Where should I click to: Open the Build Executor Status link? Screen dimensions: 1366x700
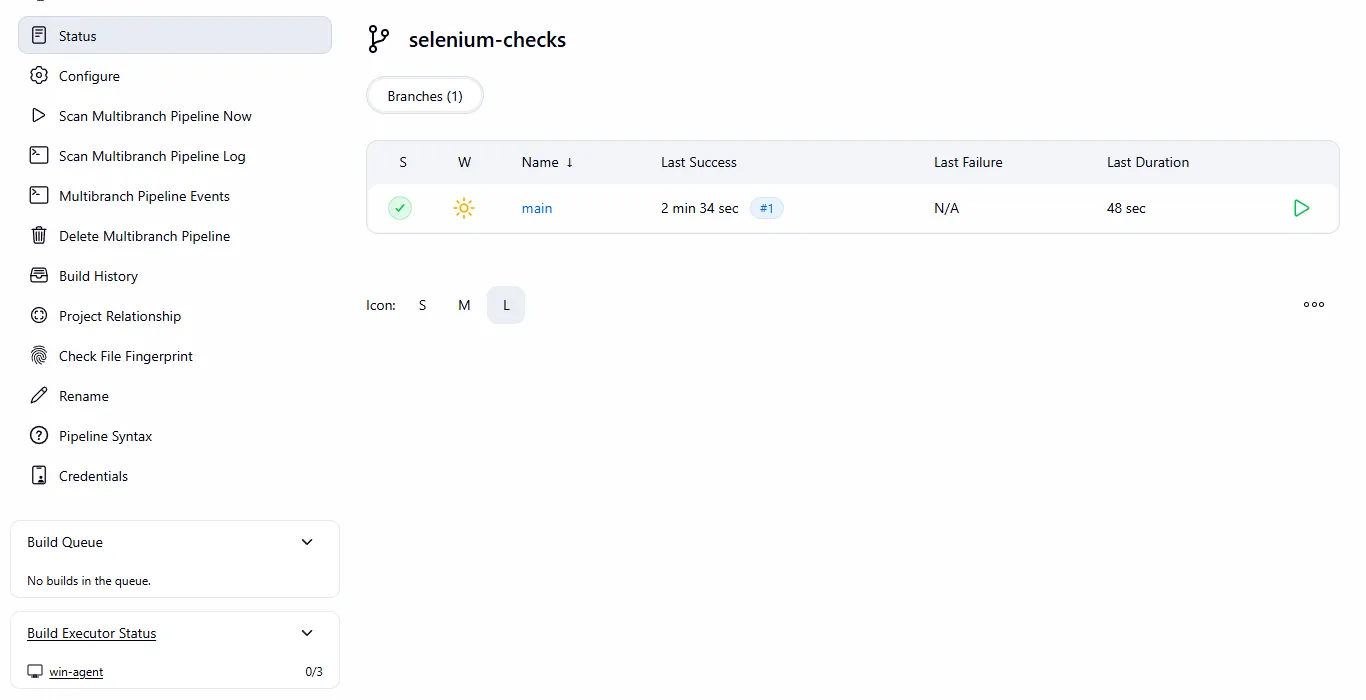tap(92, 633)
